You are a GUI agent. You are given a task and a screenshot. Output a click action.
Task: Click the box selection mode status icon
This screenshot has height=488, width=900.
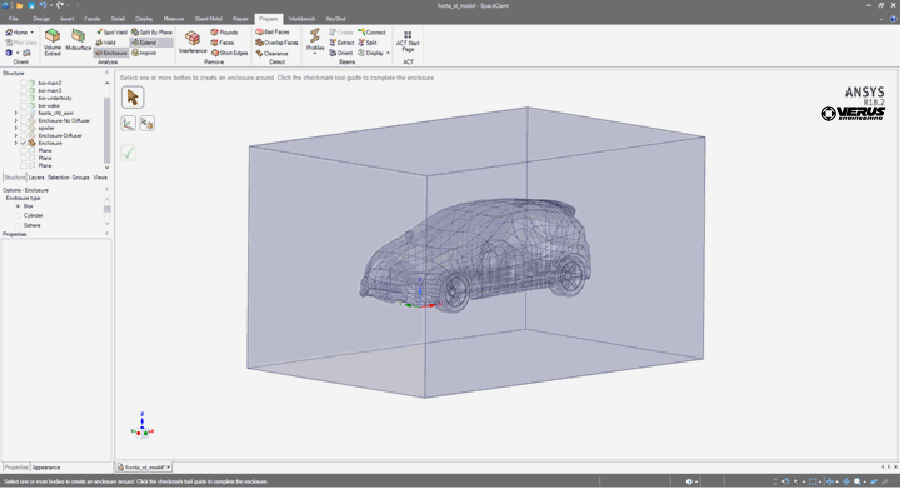813,482
